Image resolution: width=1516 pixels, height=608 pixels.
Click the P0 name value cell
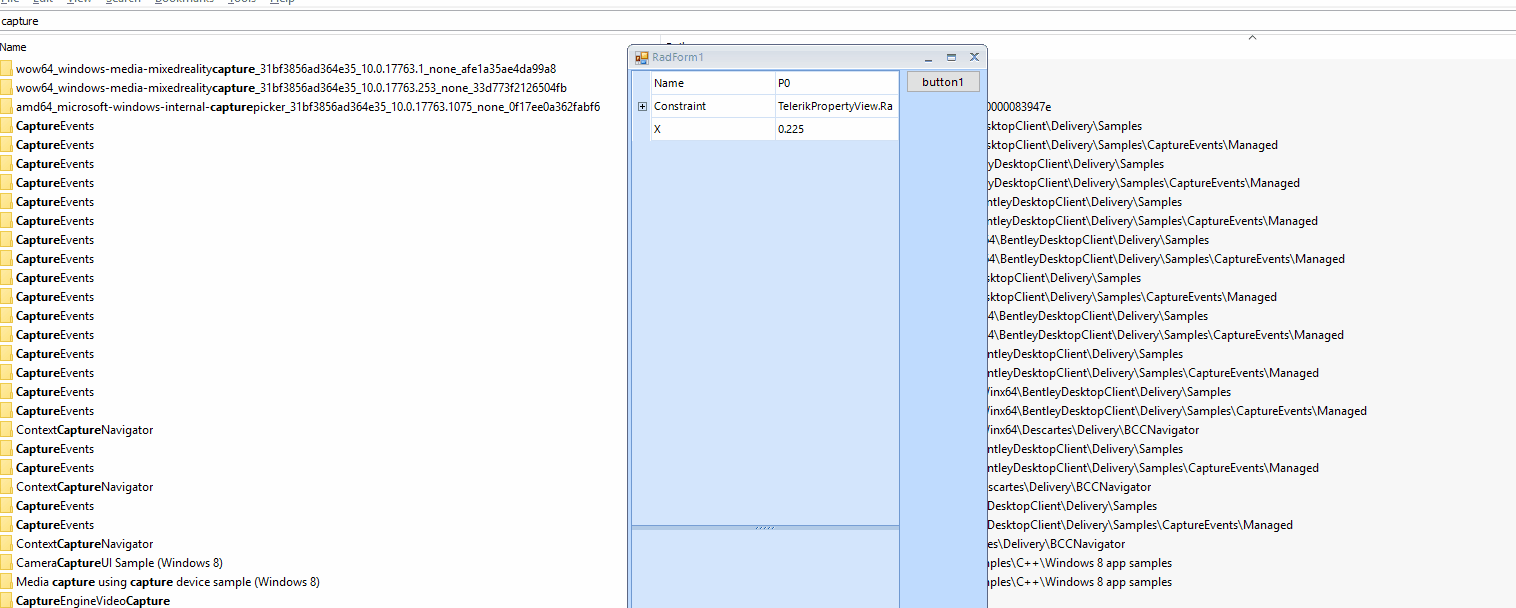pyautogui.click(x=837, y=83)
